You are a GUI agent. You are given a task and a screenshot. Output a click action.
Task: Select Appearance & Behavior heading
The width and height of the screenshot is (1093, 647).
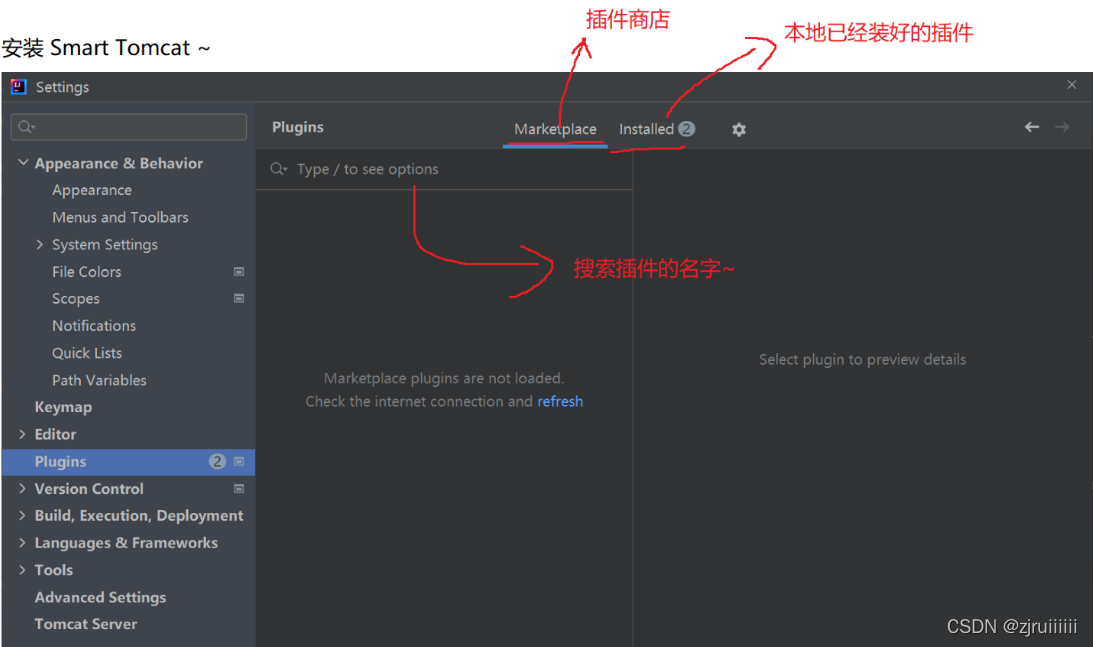point(119,163)
